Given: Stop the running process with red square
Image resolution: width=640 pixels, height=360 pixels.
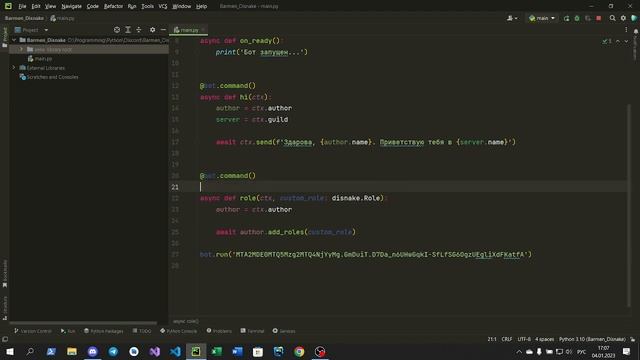Looking at the screenshot, I should click(599, 18).
